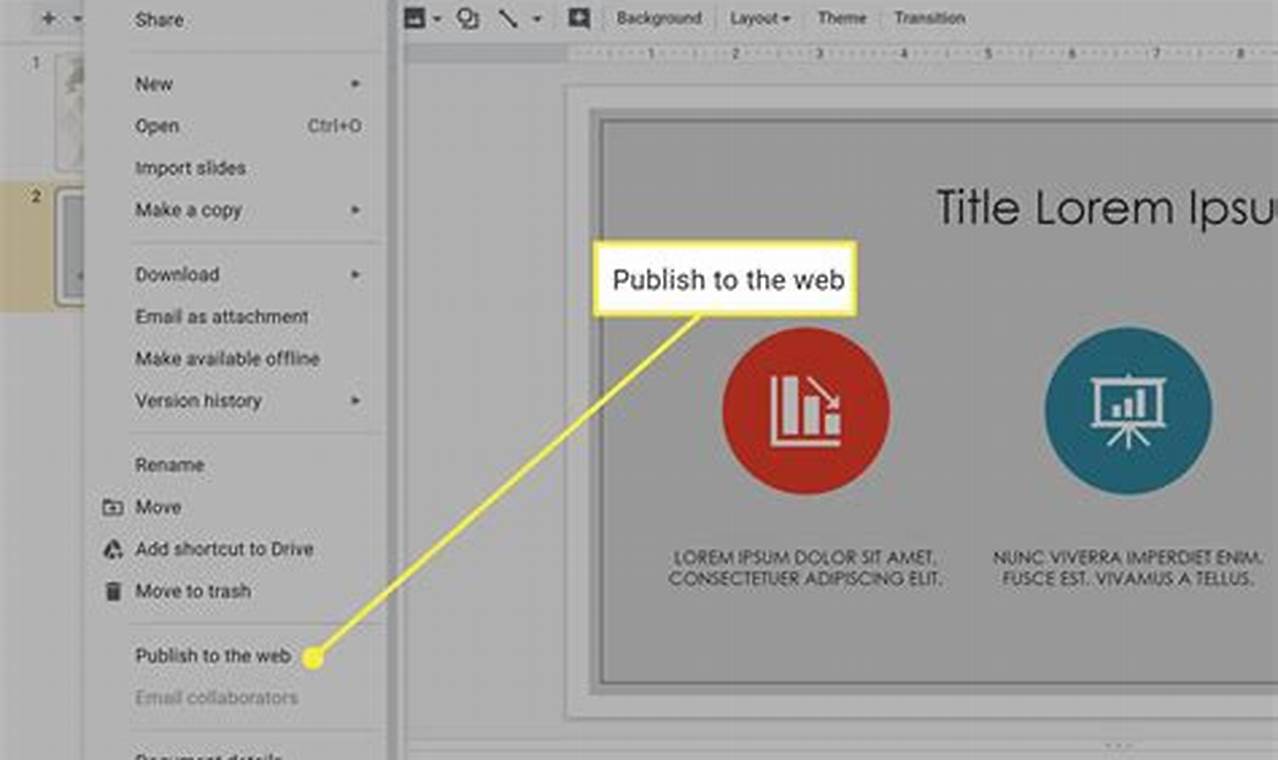
Task: Click the Add shortcut to Drive icon
Action: coord(110,549)
